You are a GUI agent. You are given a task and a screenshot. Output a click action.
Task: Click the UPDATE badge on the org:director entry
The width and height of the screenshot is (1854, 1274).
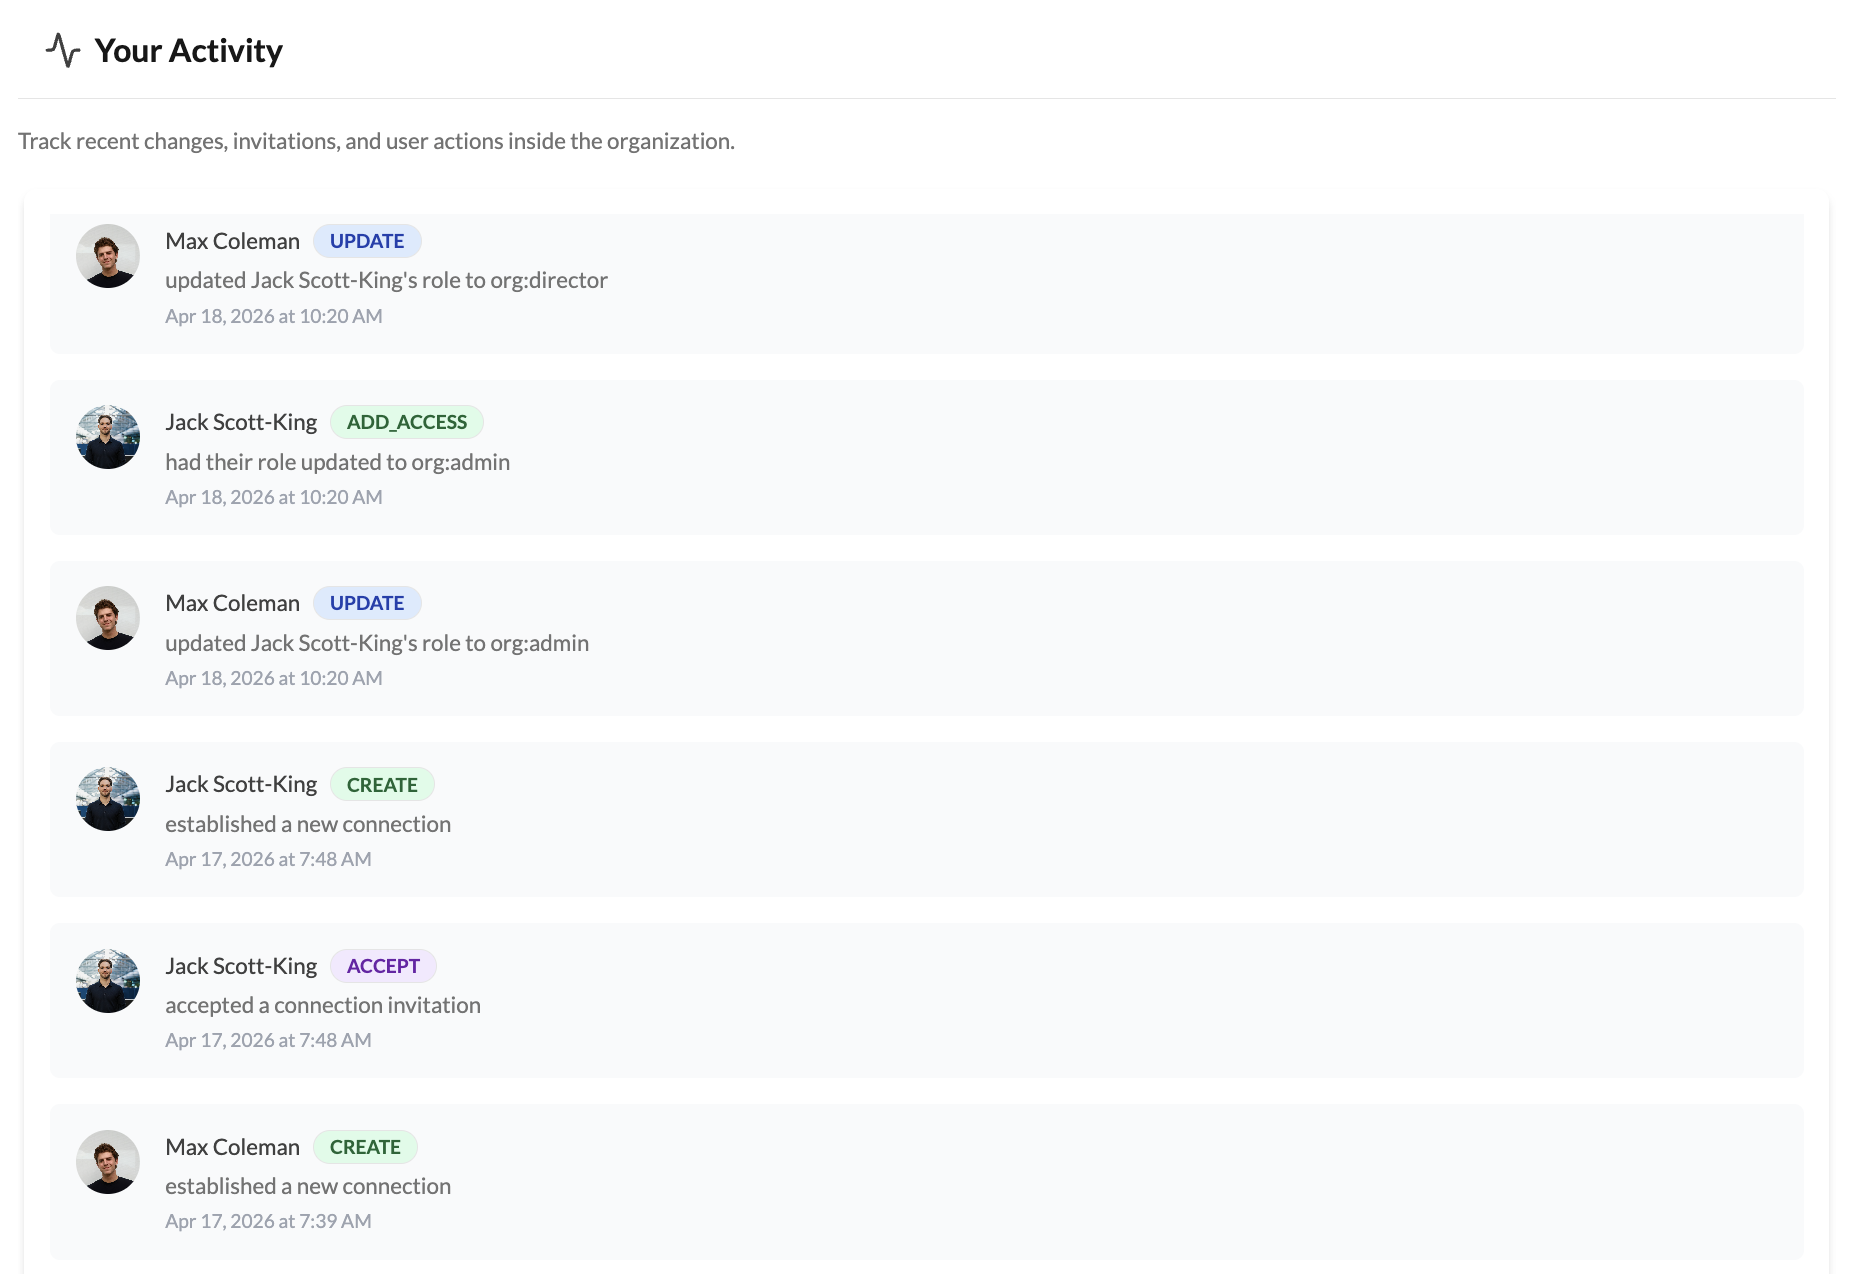pos(367,241)
